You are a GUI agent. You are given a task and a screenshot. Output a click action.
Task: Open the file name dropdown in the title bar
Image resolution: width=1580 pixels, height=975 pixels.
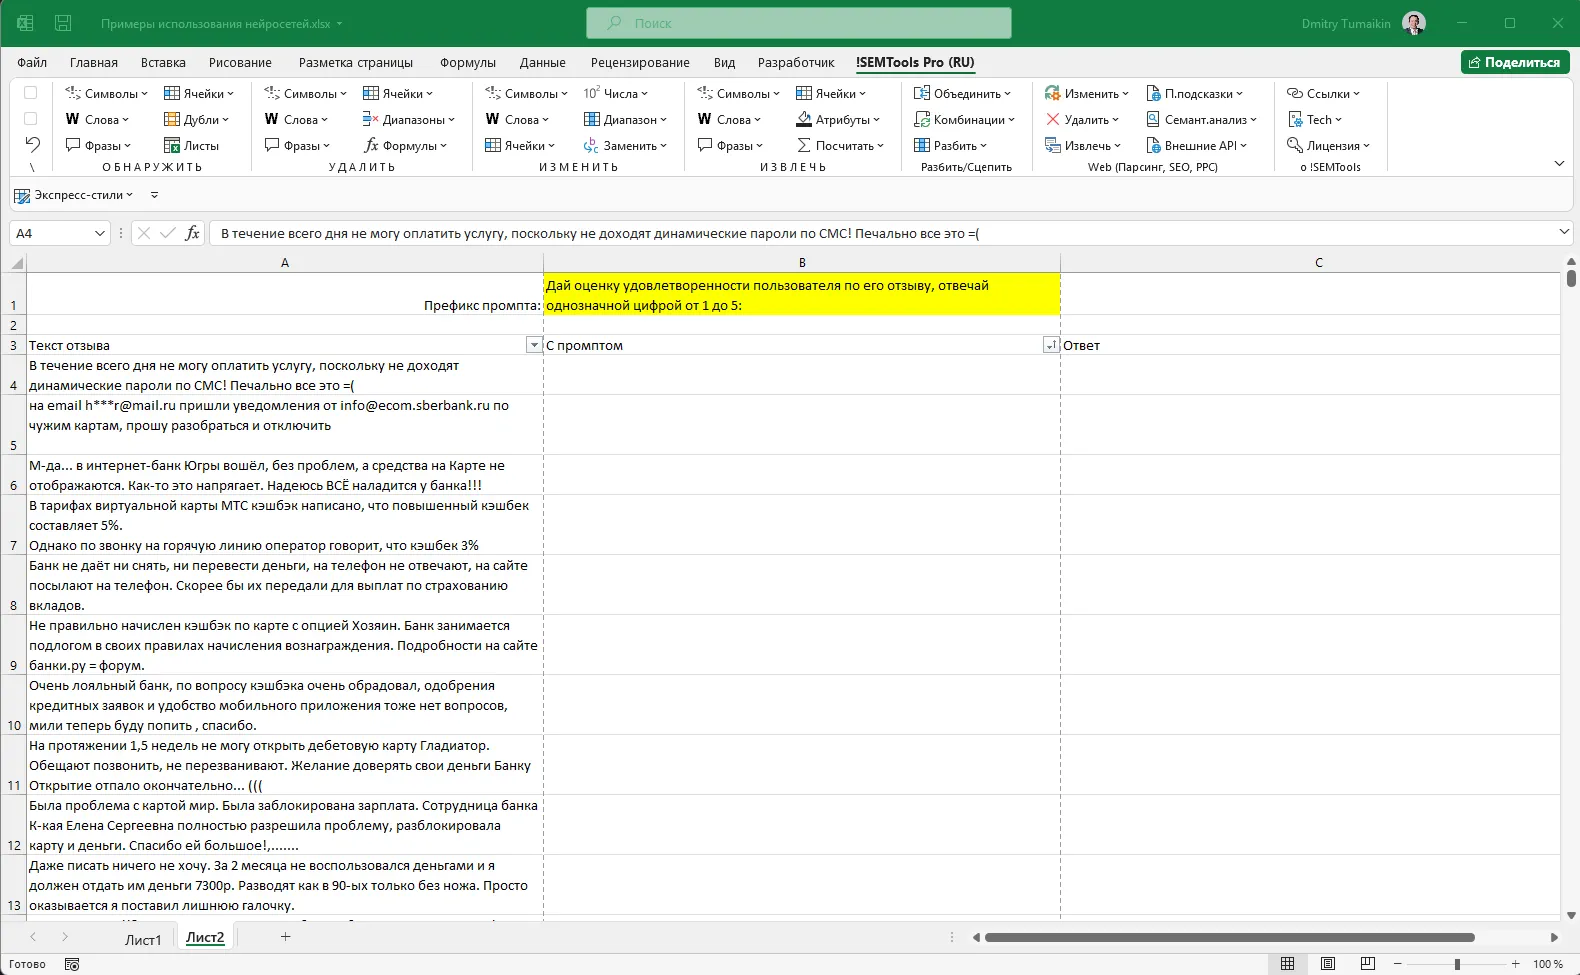point(339,23)
